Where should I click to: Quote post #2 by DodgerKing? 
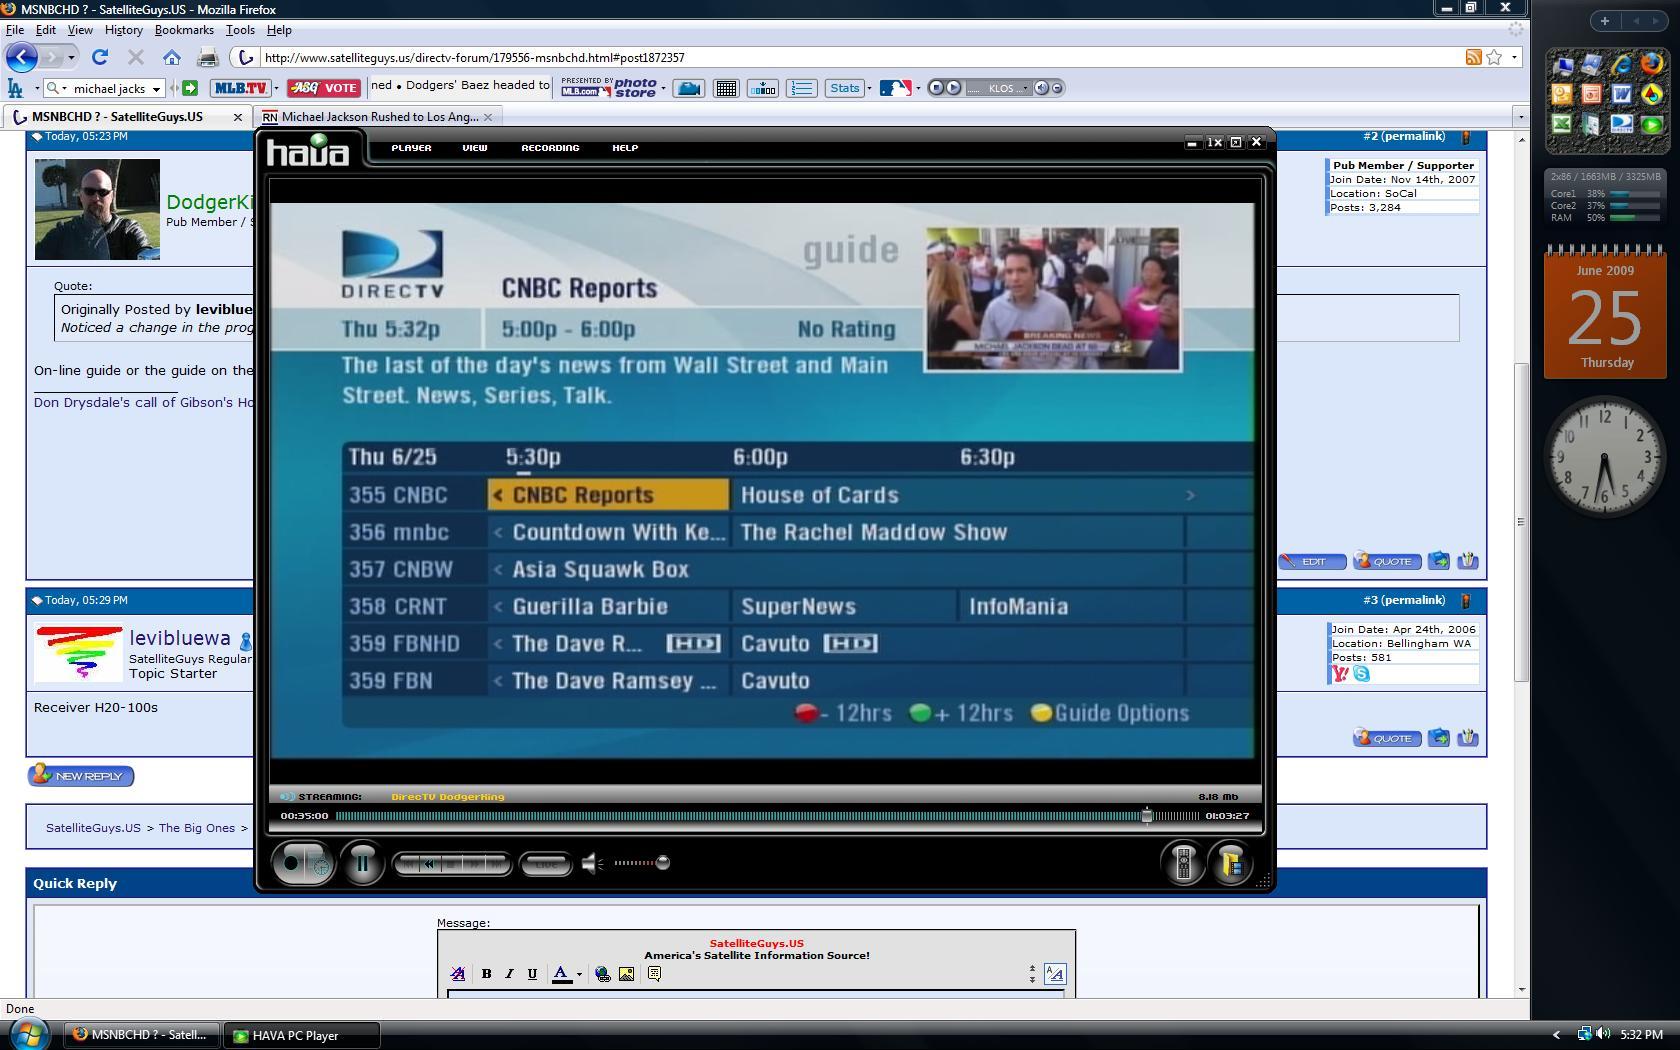1387,561
